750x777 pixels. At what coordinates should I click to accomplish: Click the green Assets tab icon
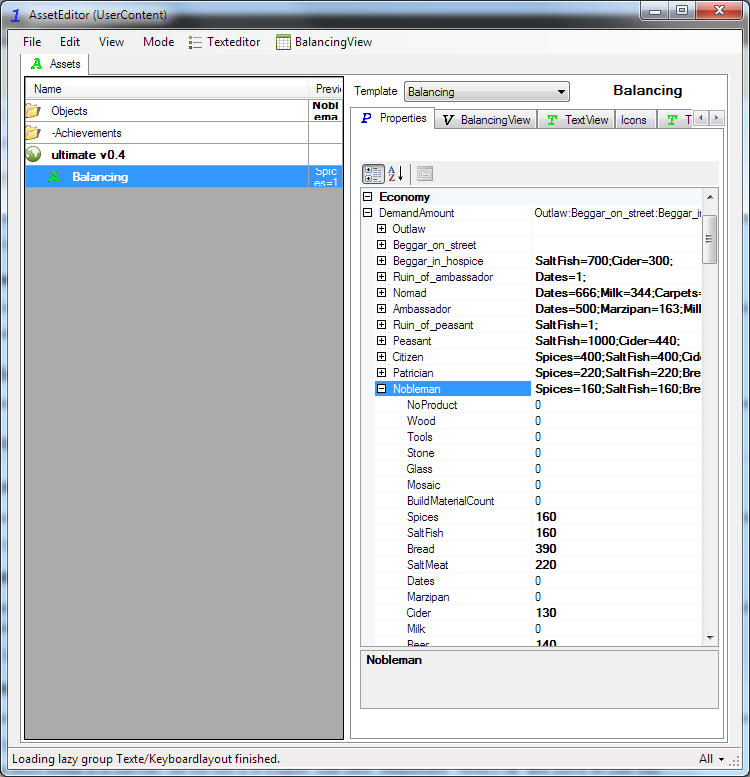(36, 64)
